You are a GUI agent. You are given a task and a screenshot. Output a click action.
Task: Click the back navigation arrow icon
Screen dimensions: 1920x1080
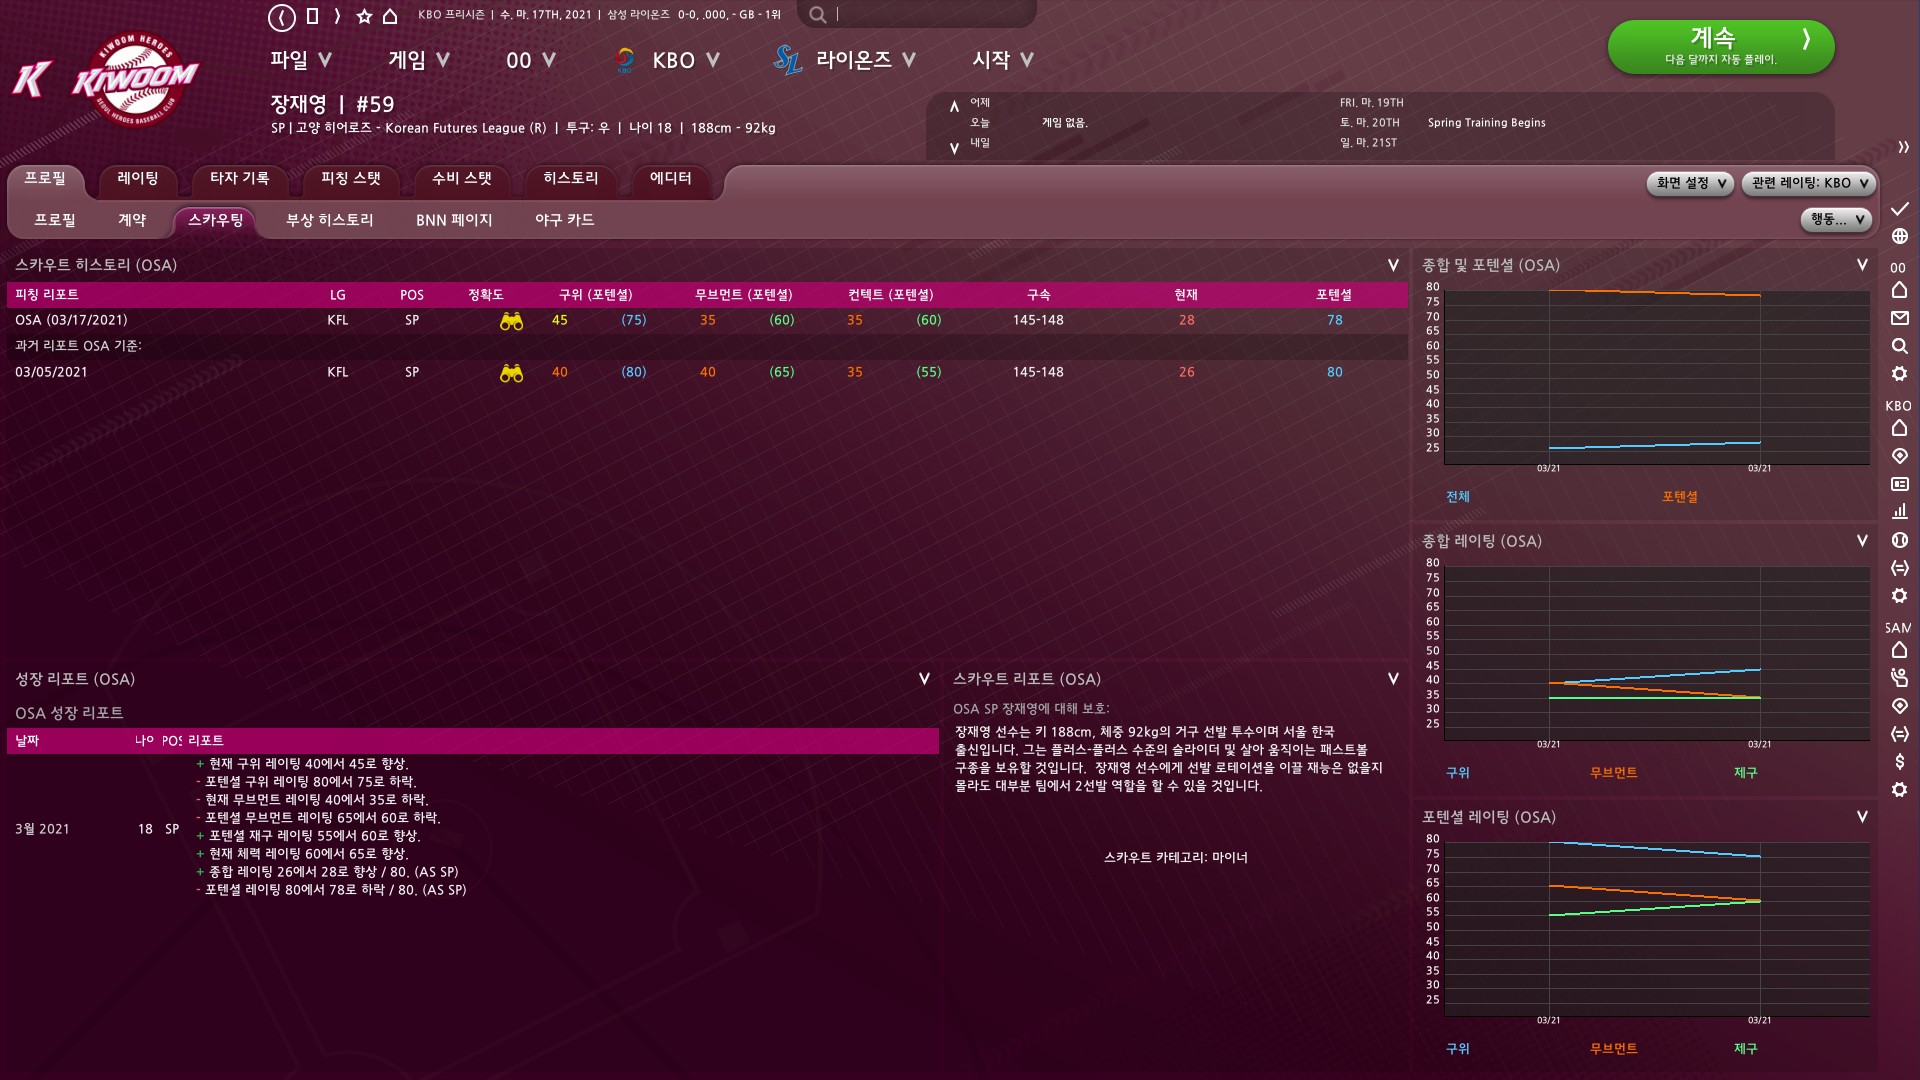(282, 16)
